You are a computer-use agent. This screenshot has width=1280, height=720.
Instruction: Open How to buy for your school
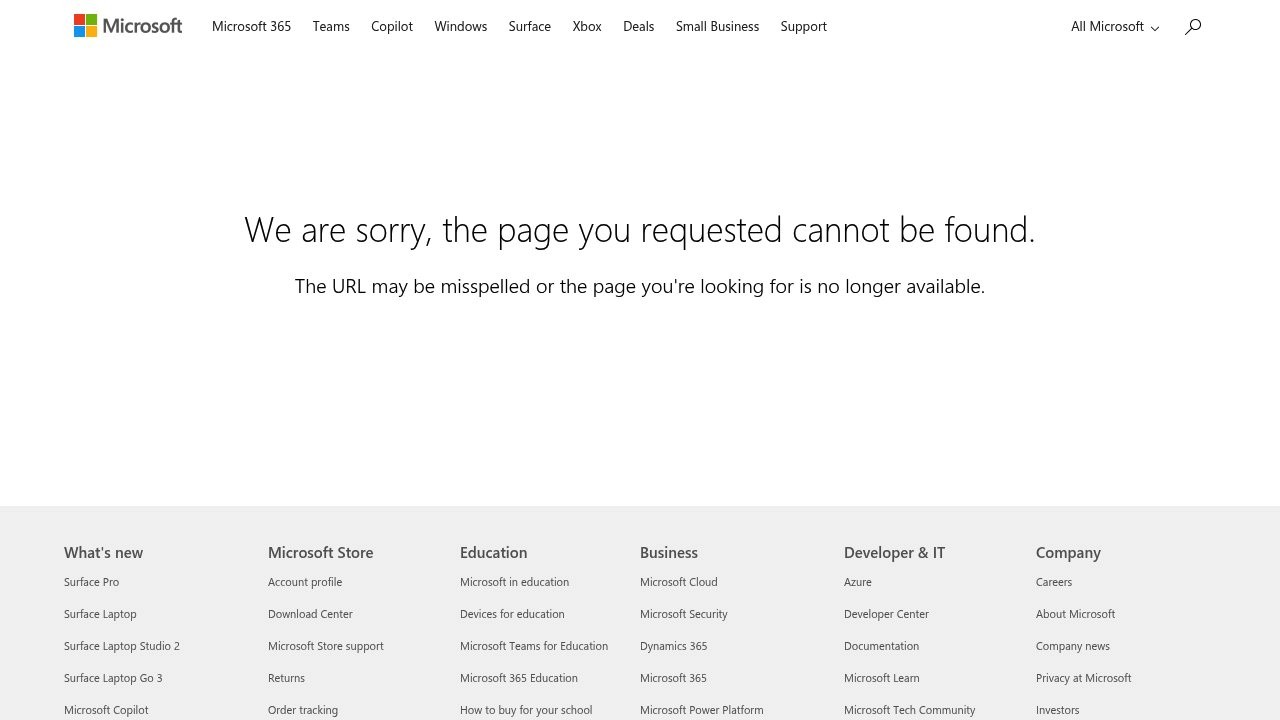coord(526,710)
